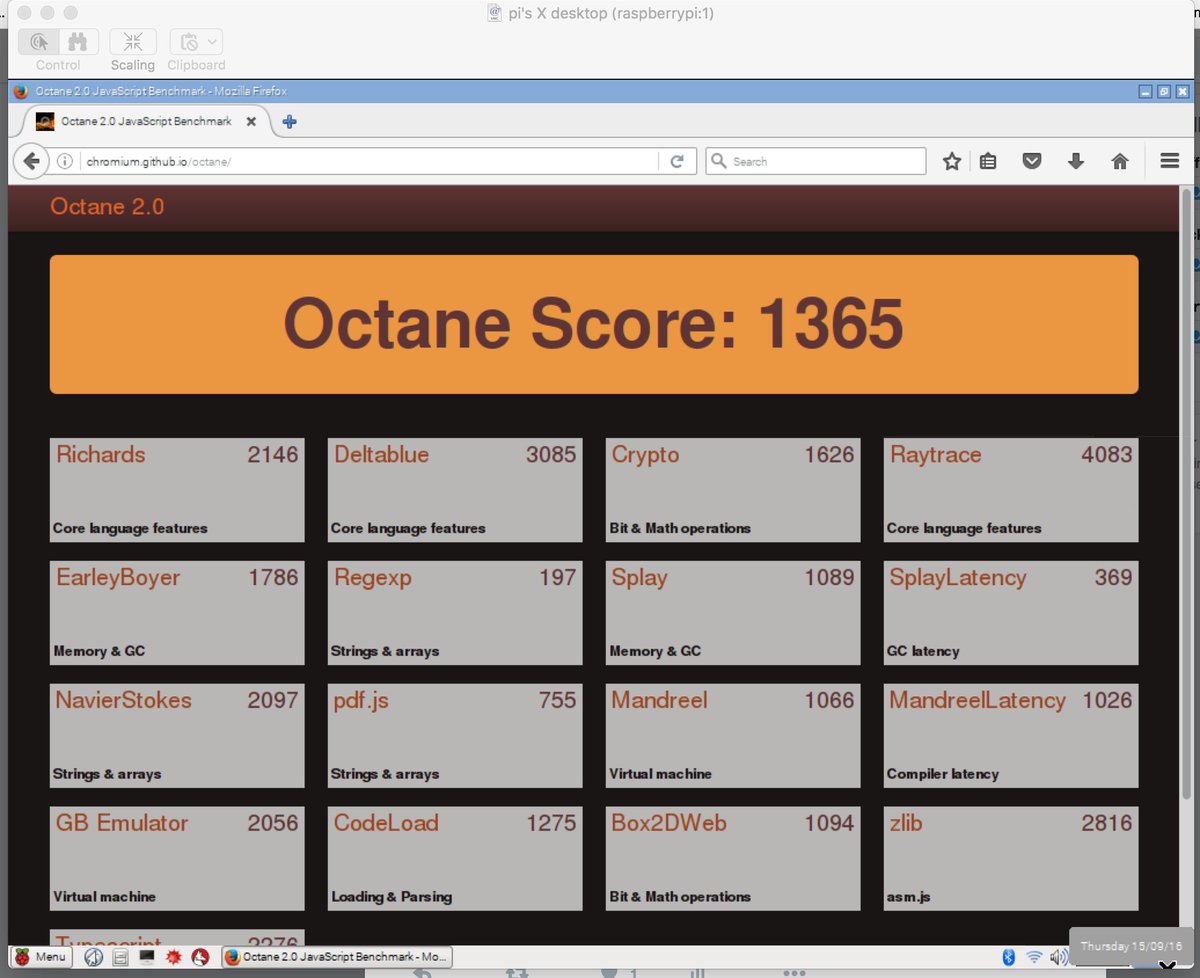
Task: Select the Control mode pointer icon
Action: point(39,42)
